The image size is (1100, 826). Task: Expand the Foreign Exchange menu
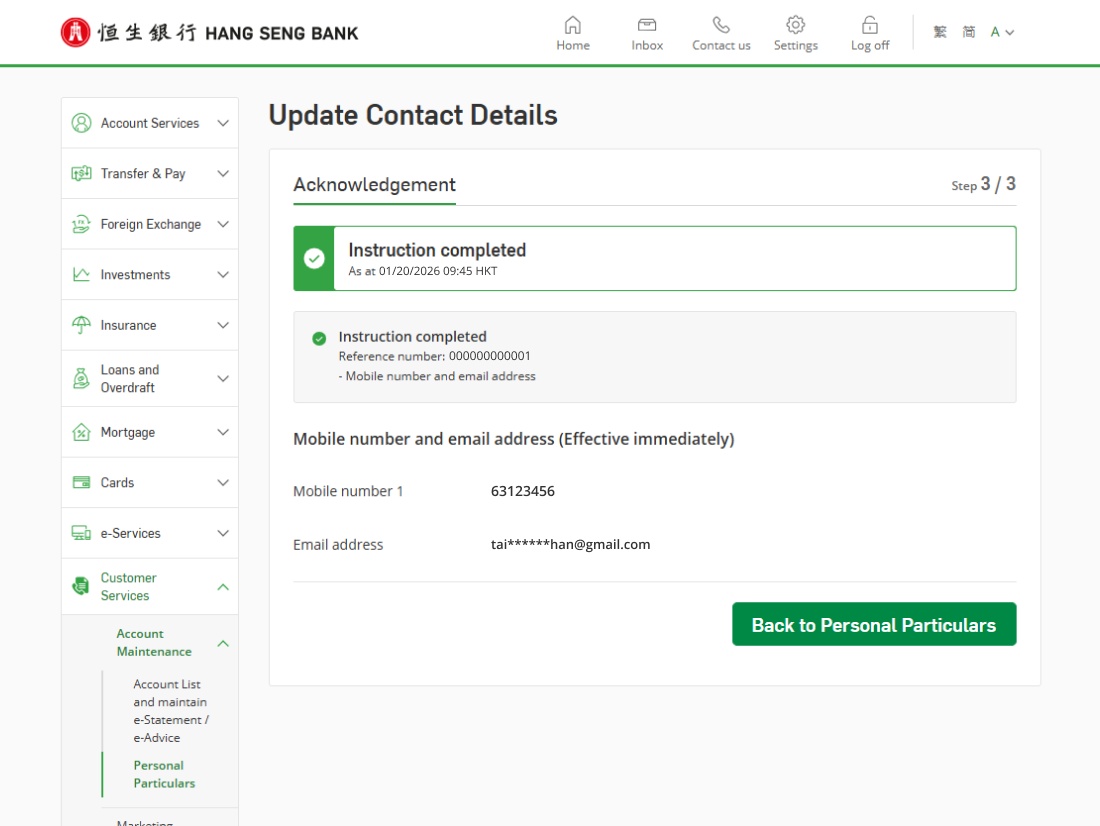pyautogui.click(x=223, y=224)
